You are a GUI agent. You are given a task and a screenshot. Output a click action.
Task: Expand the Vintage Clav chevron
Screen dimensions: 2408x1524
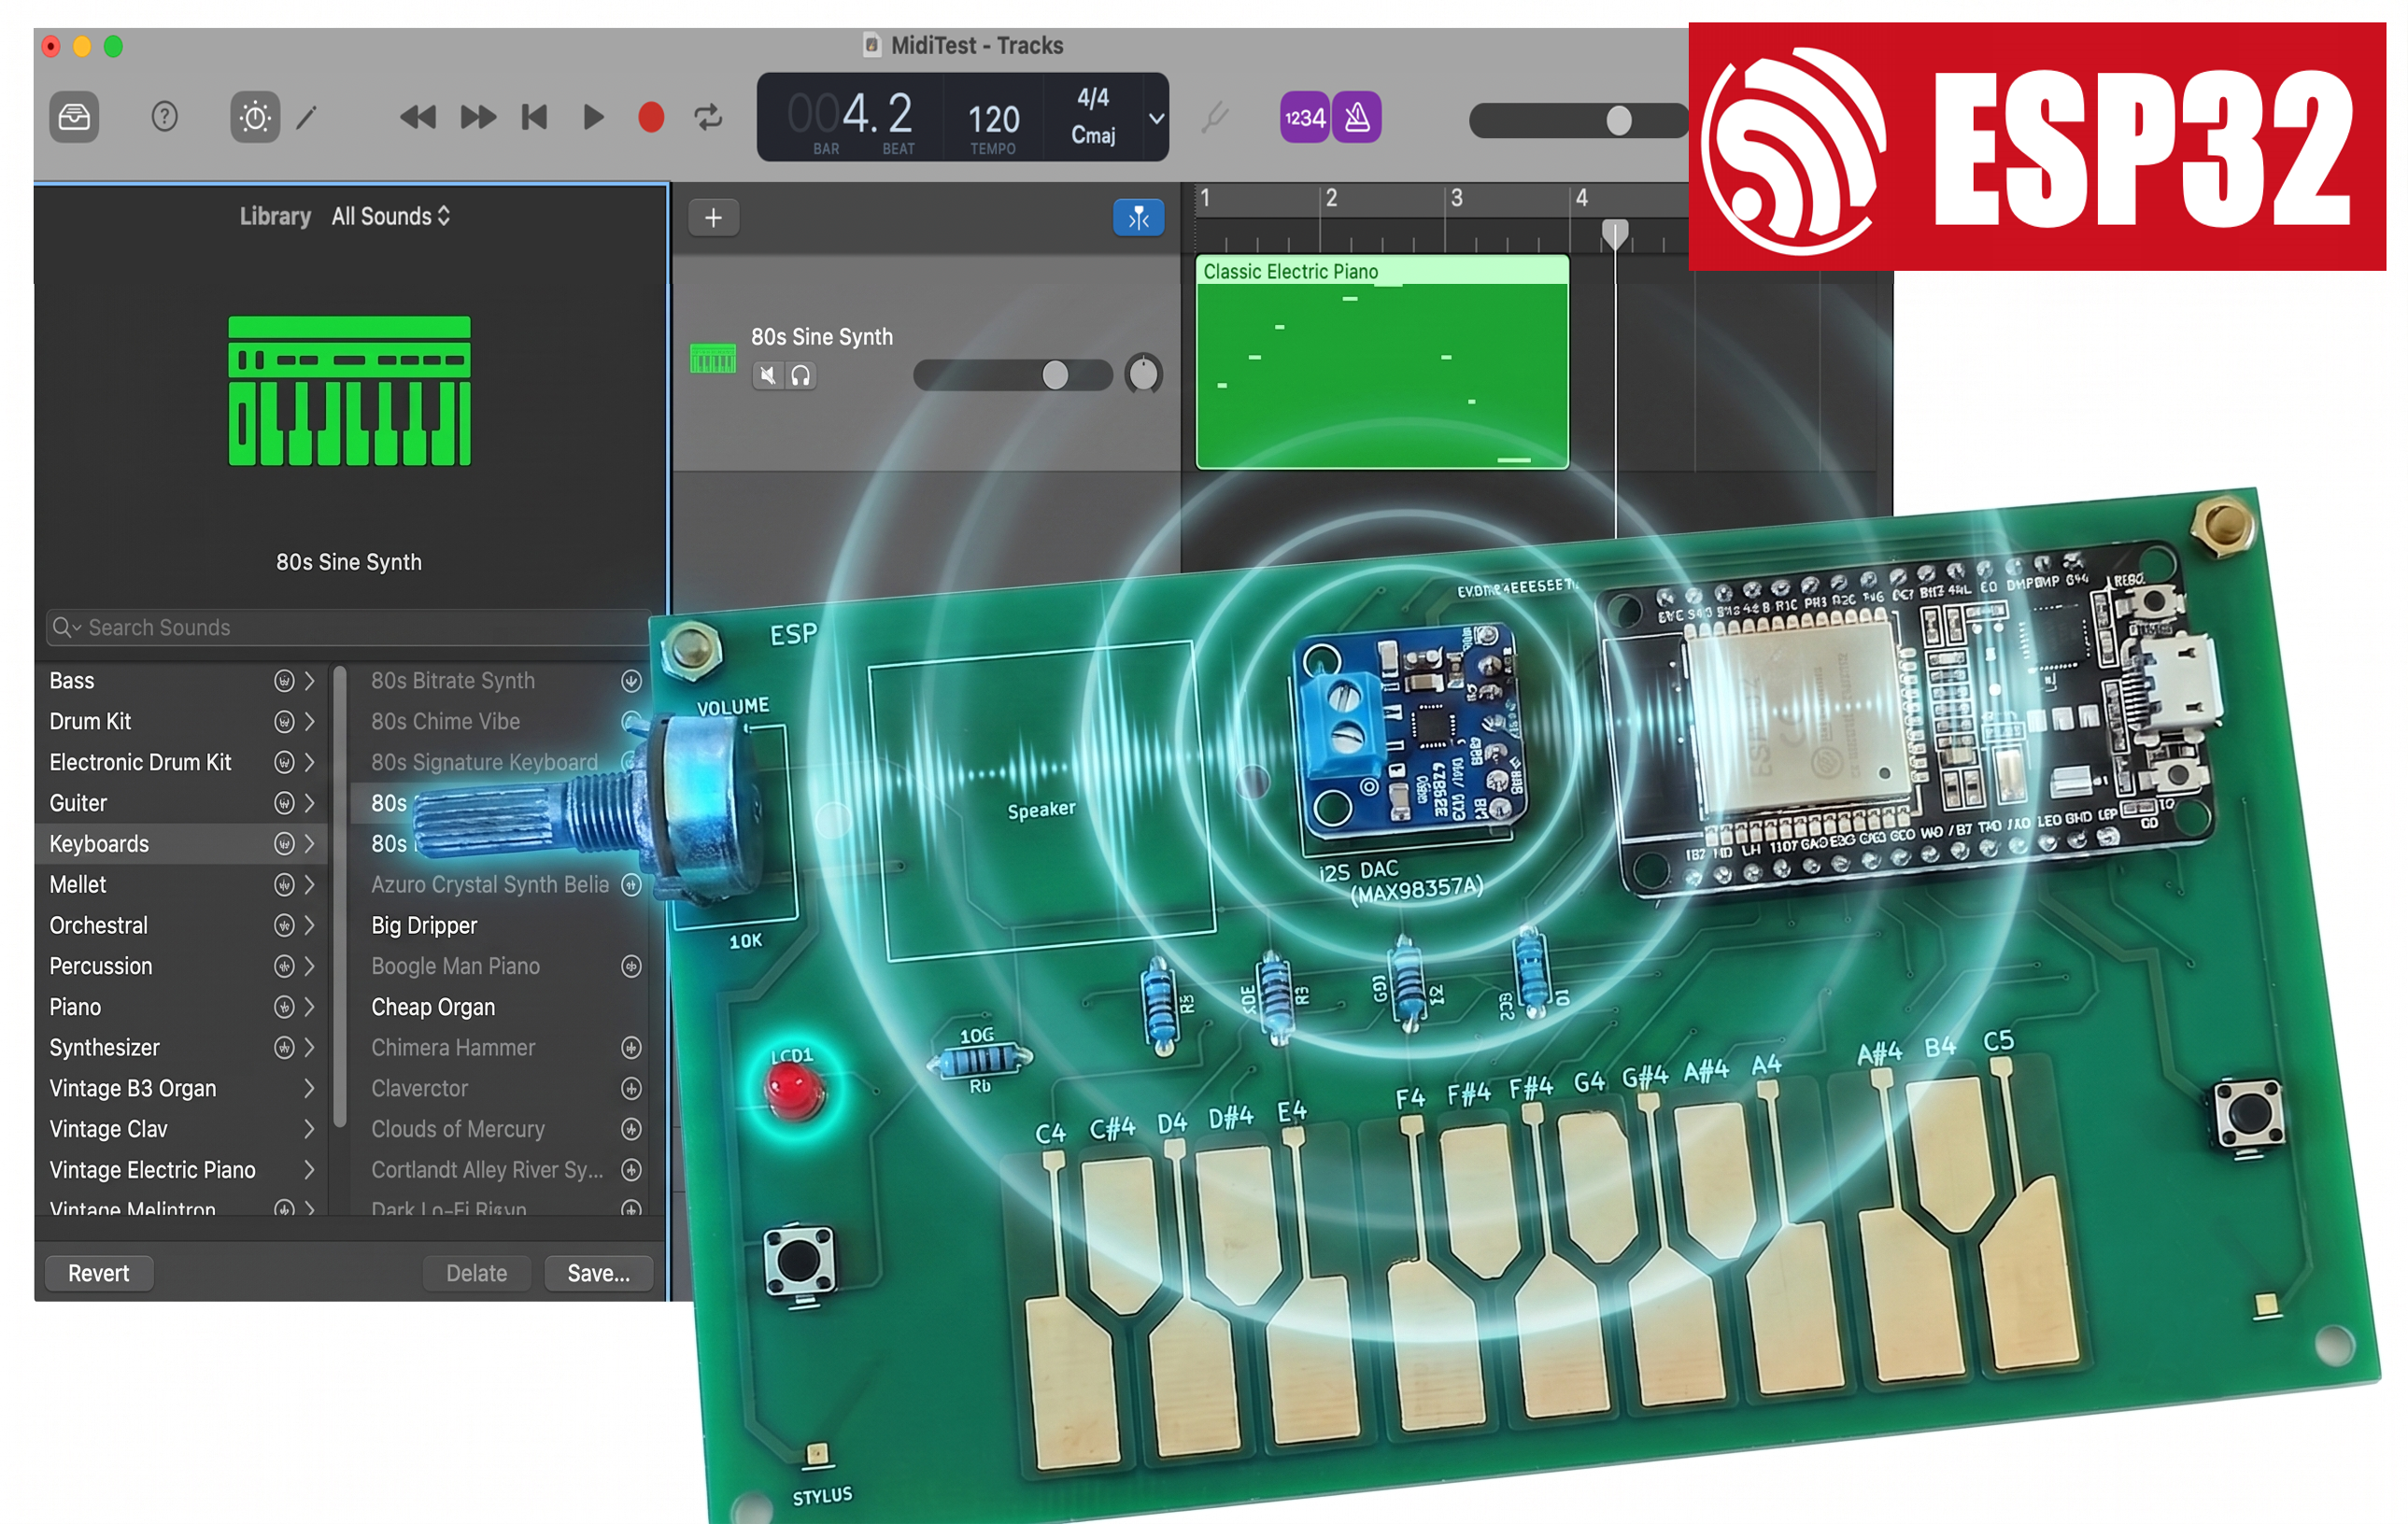pyautogui.click(x=310, y=1130)
